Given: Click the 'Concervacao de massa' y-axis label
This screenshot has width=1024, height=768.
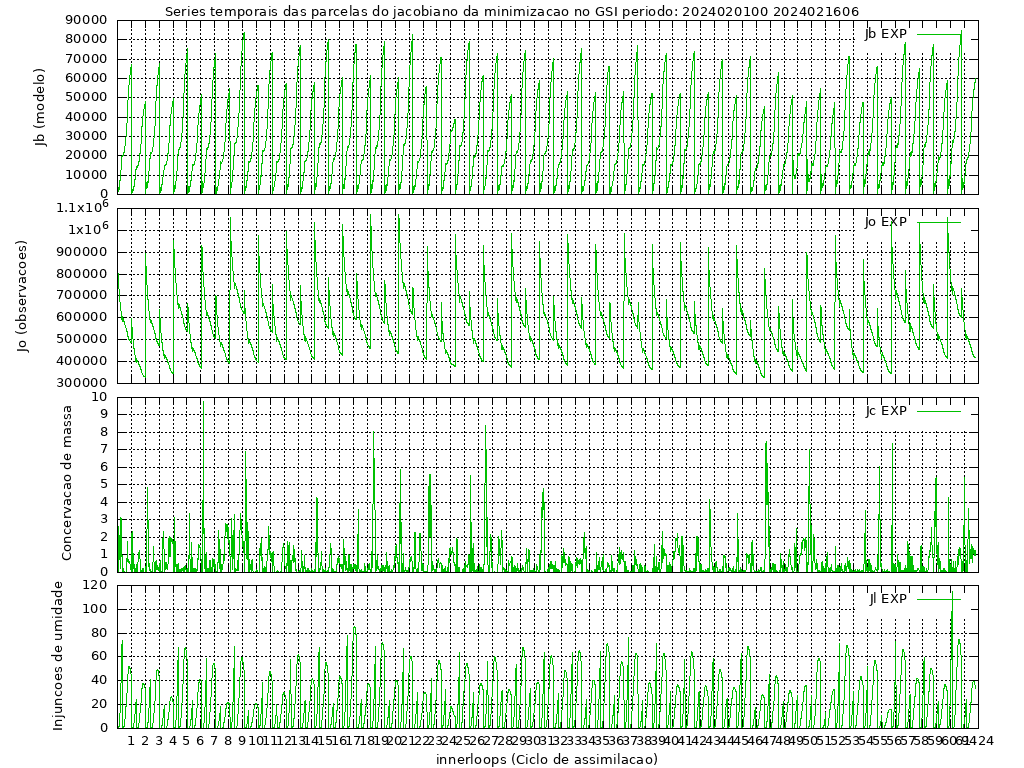Looking at the screenshot, I should 67,483.
